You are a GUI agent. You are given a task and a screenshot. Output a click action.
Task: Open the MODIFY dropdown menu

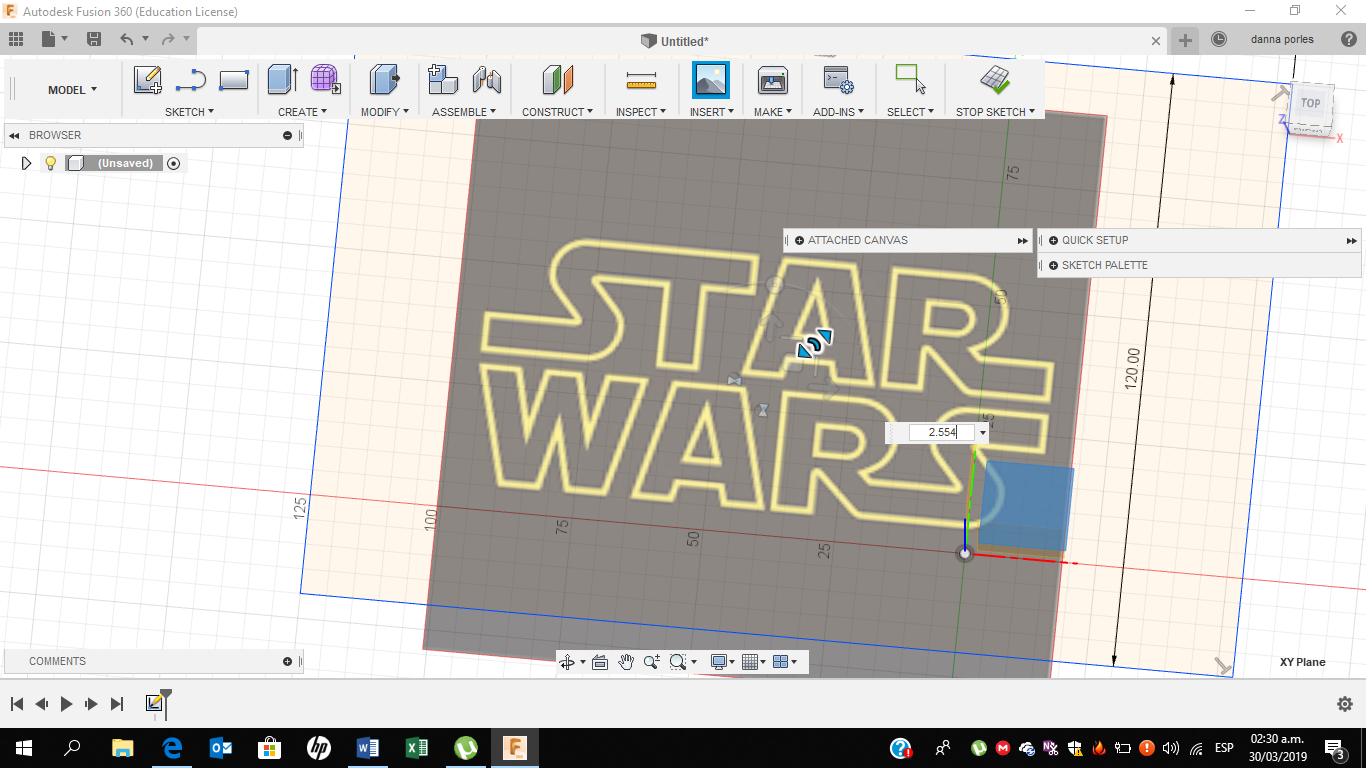pyautogui.click(x=385, y=112)
